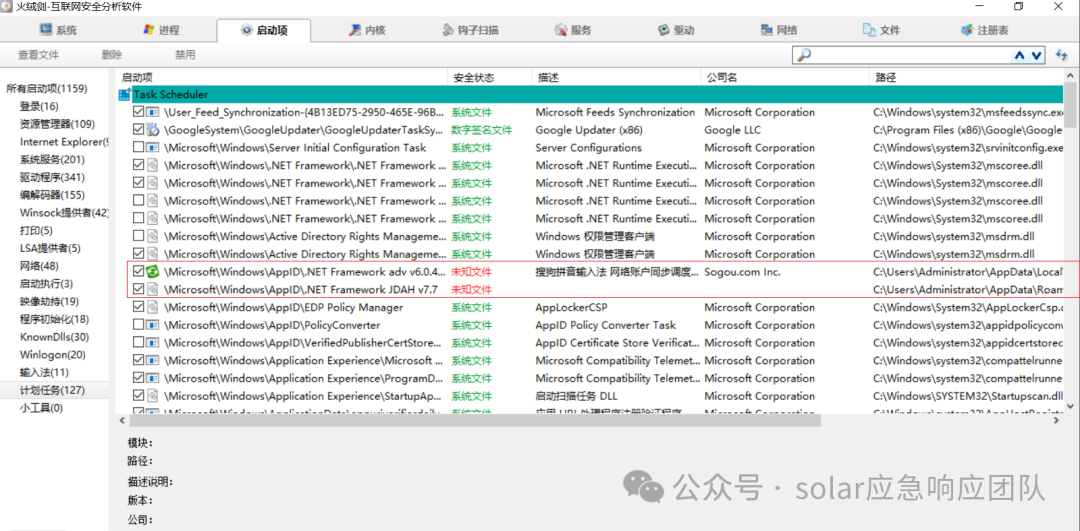Click the search next down arrow
Screen dimensions: 1080x531
click(x=1035, y=55)
